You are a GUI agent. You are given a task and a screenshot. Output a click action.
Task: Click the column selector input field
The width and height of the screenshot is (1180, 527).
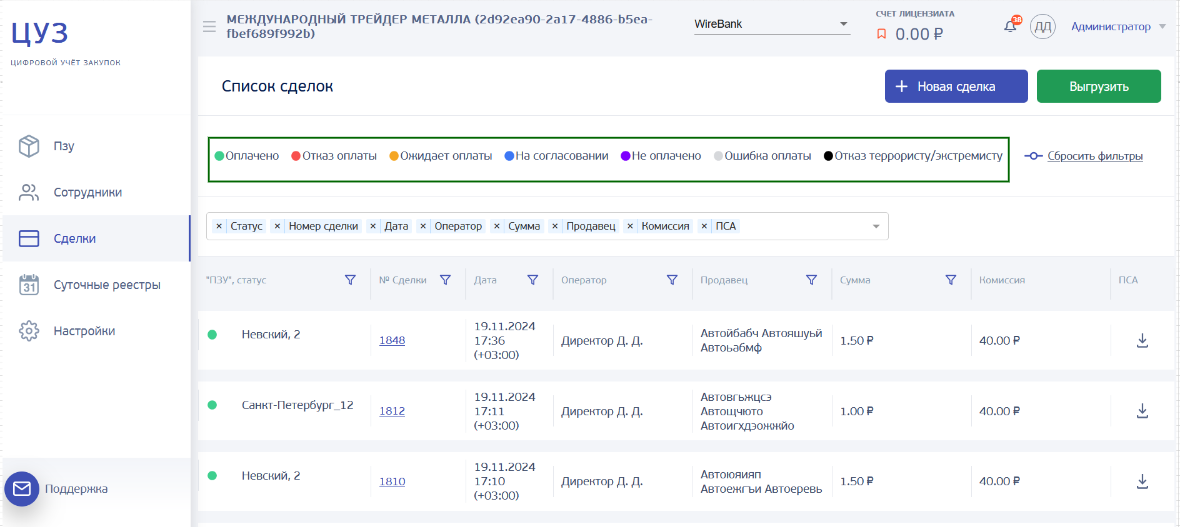(547, 226)
